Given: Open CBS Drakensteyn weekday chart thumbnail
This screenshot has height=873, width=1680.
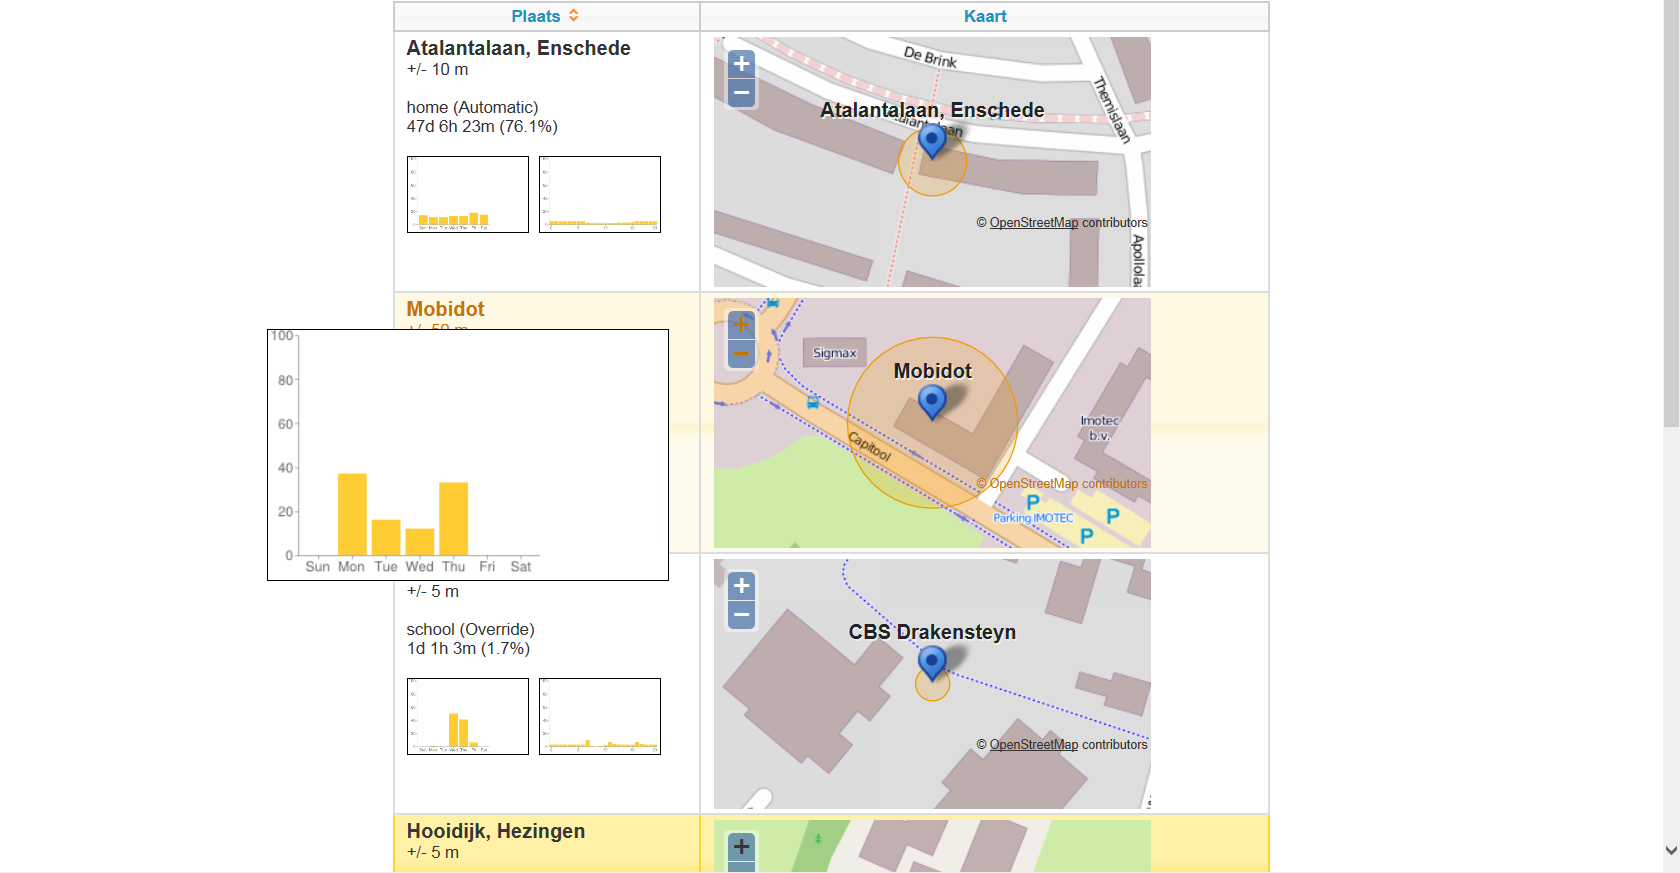Looking at the screenshot, I should 468,716.
